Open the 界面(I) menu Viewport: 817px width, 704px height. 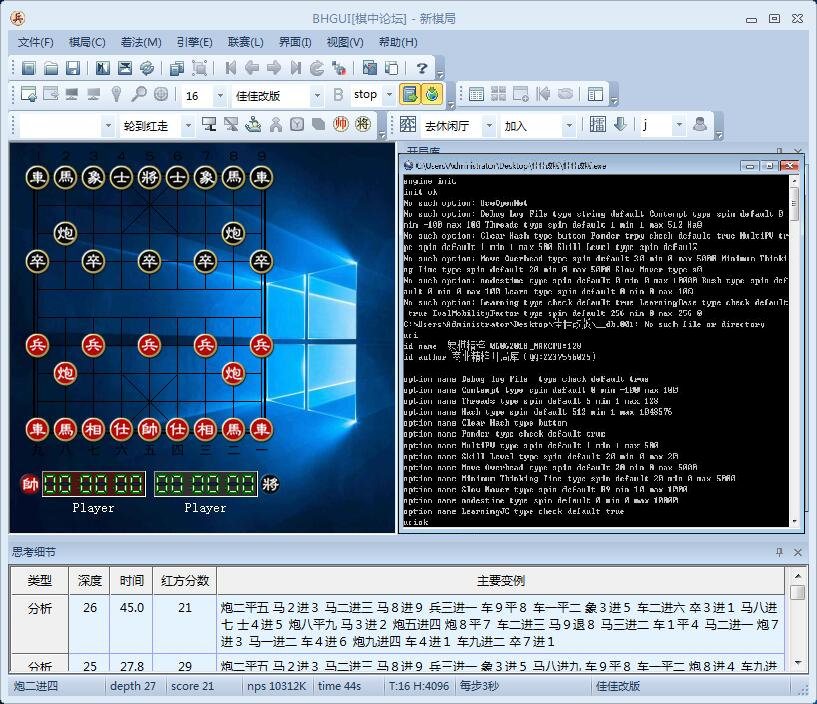click(x=295, y=42)
